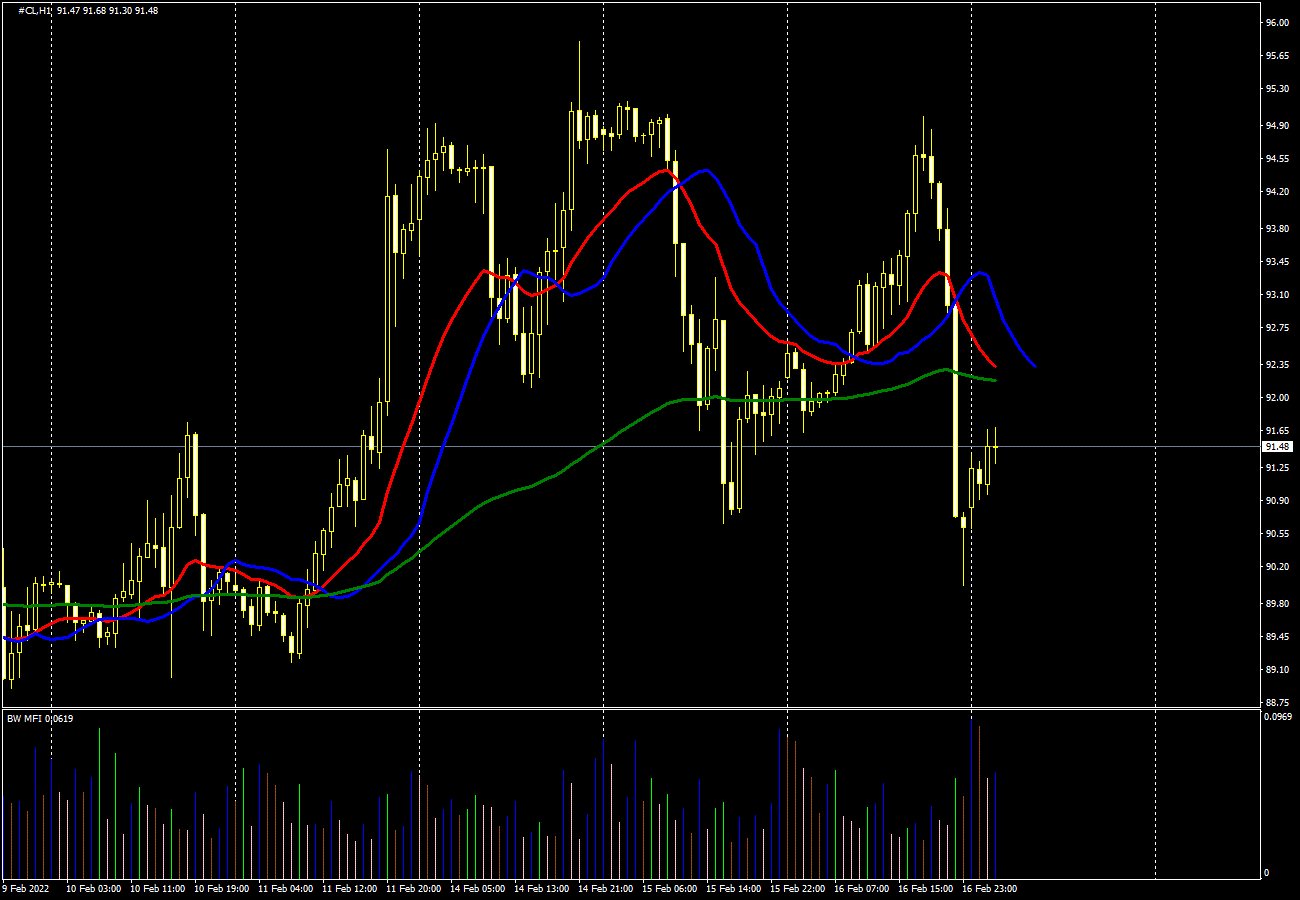Viewport: 1300px width, 900px height.
Task: Click the 14 Feb 05:00 time label
Action: point(478,888)
